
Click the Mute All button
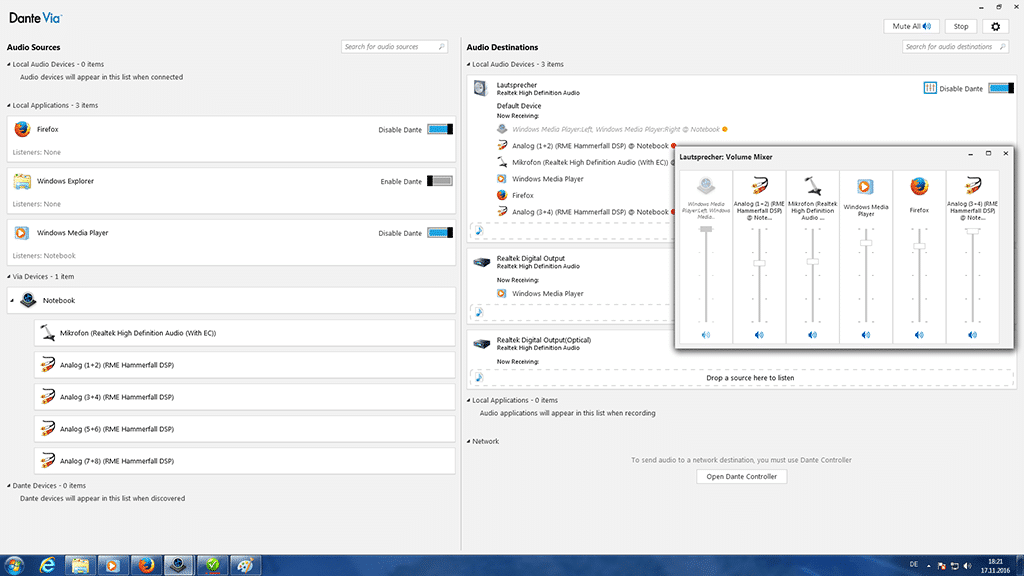coord(911,27)
